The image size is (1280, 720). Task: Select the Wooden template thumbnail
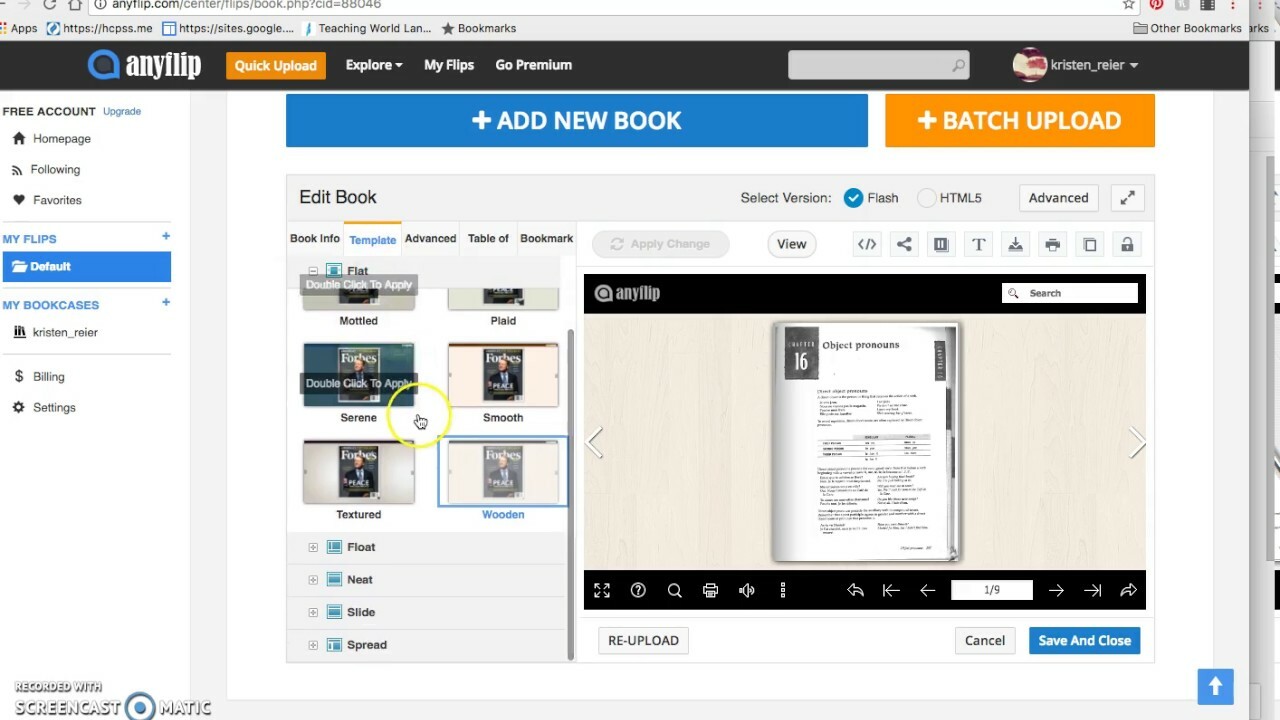503,472
